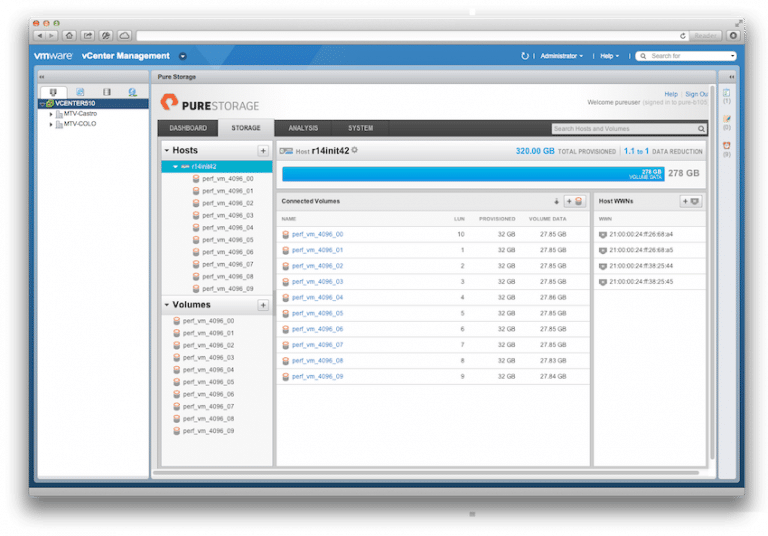Viewport: 768px width, 536px height.
Task: Click the 278 GB volume data usage bar
Action: 473,174
